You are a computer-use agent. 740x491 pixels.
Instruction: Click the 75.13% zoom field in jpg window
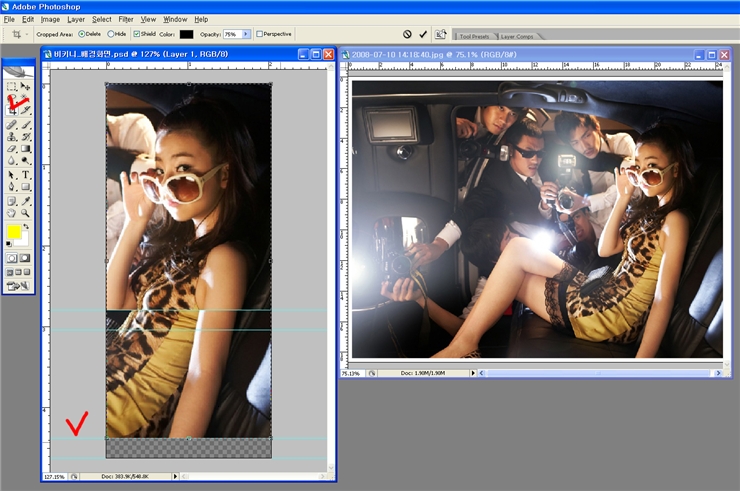pyautogui.click(x=351, y=373)
